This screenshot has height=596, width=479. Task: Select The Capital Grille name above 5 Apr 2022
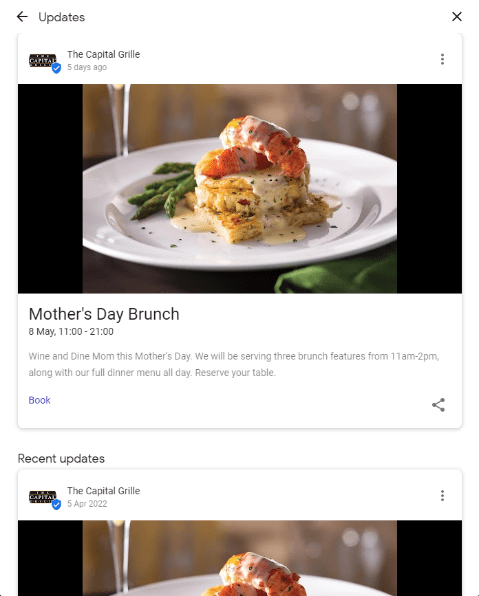click(x=103, y=491)
